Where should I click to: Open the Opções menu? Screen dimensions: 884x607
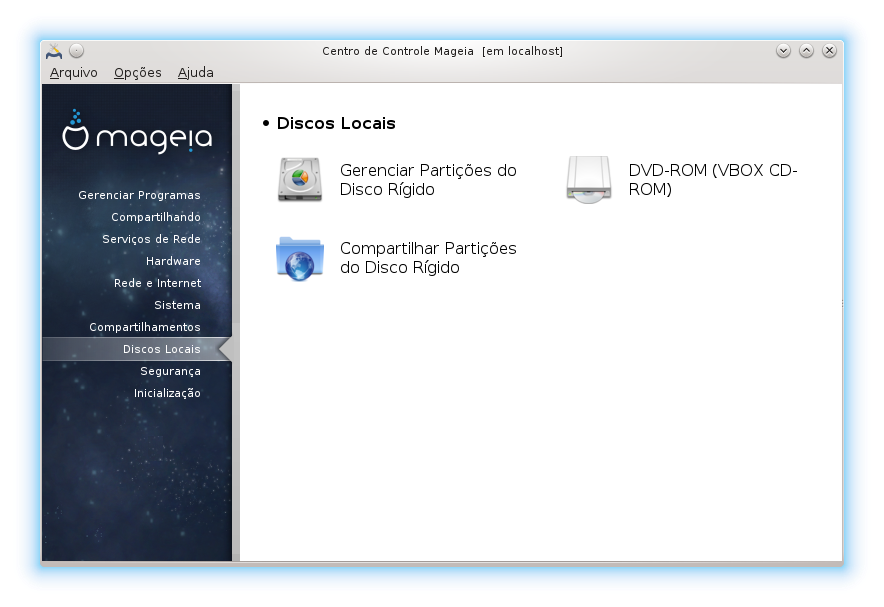138,73
